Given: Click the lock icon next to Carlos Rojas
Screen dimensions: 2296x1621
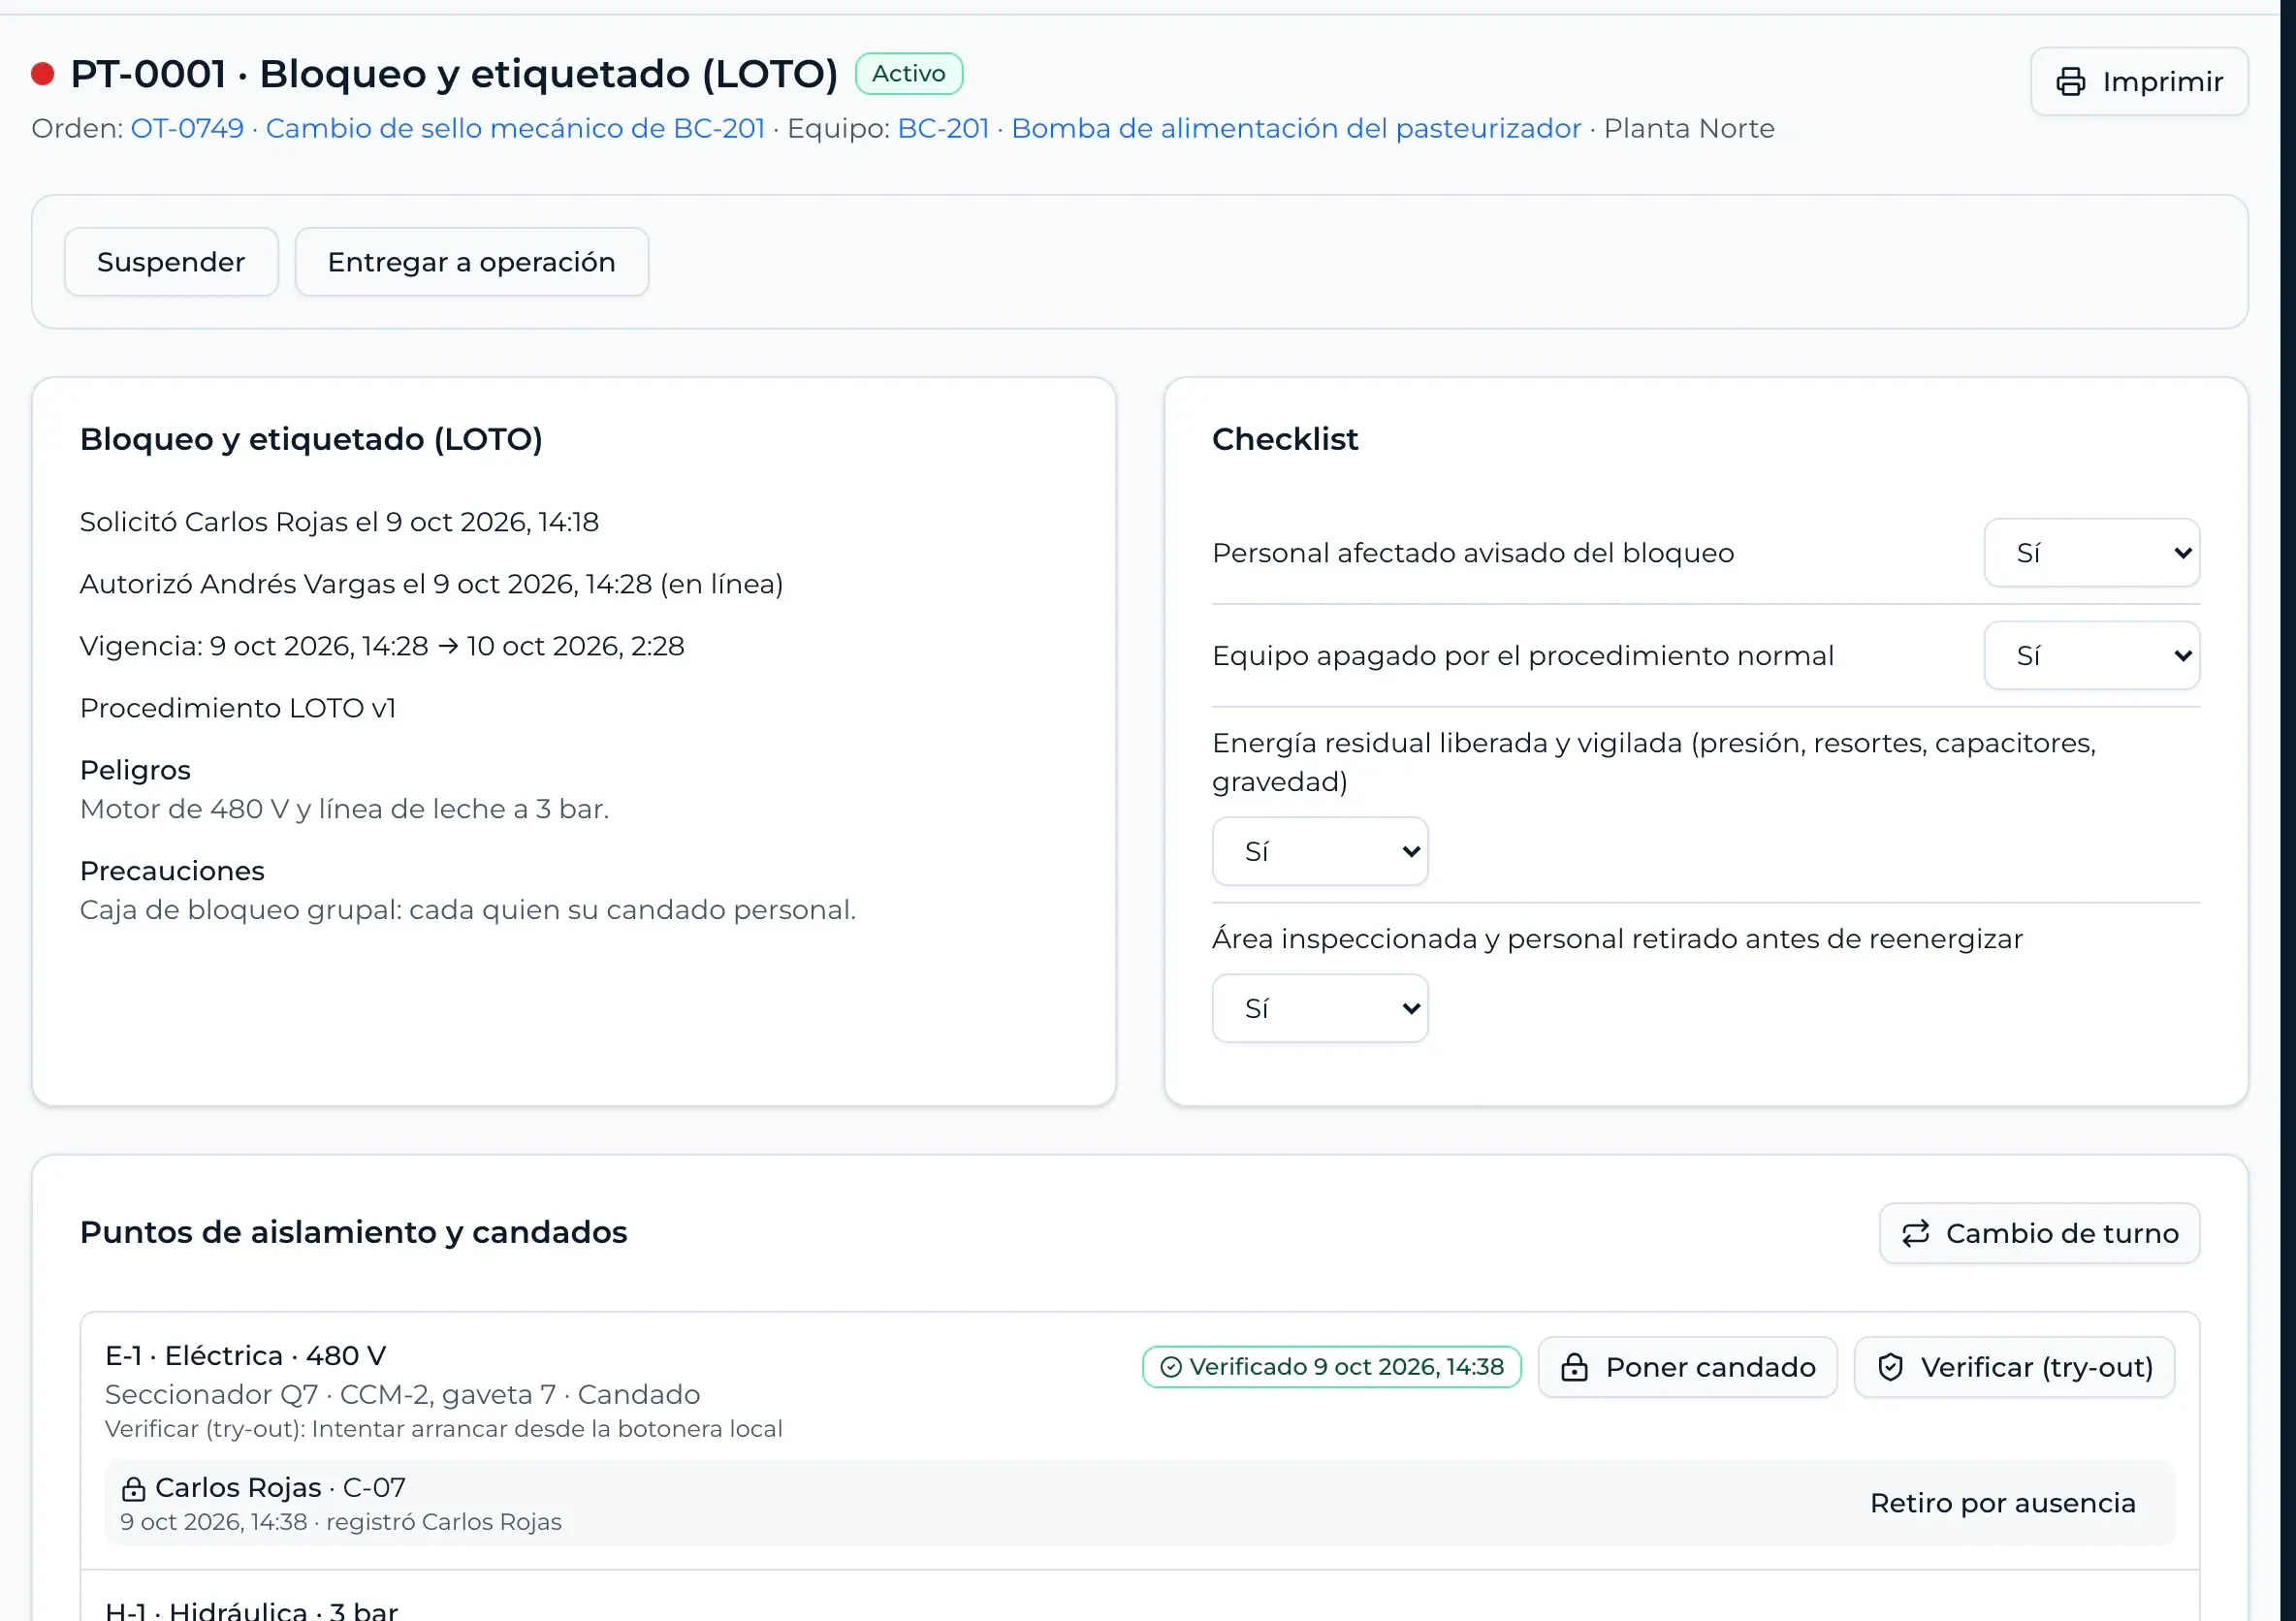Looking at the screenshot, I should click(133, 1489).
